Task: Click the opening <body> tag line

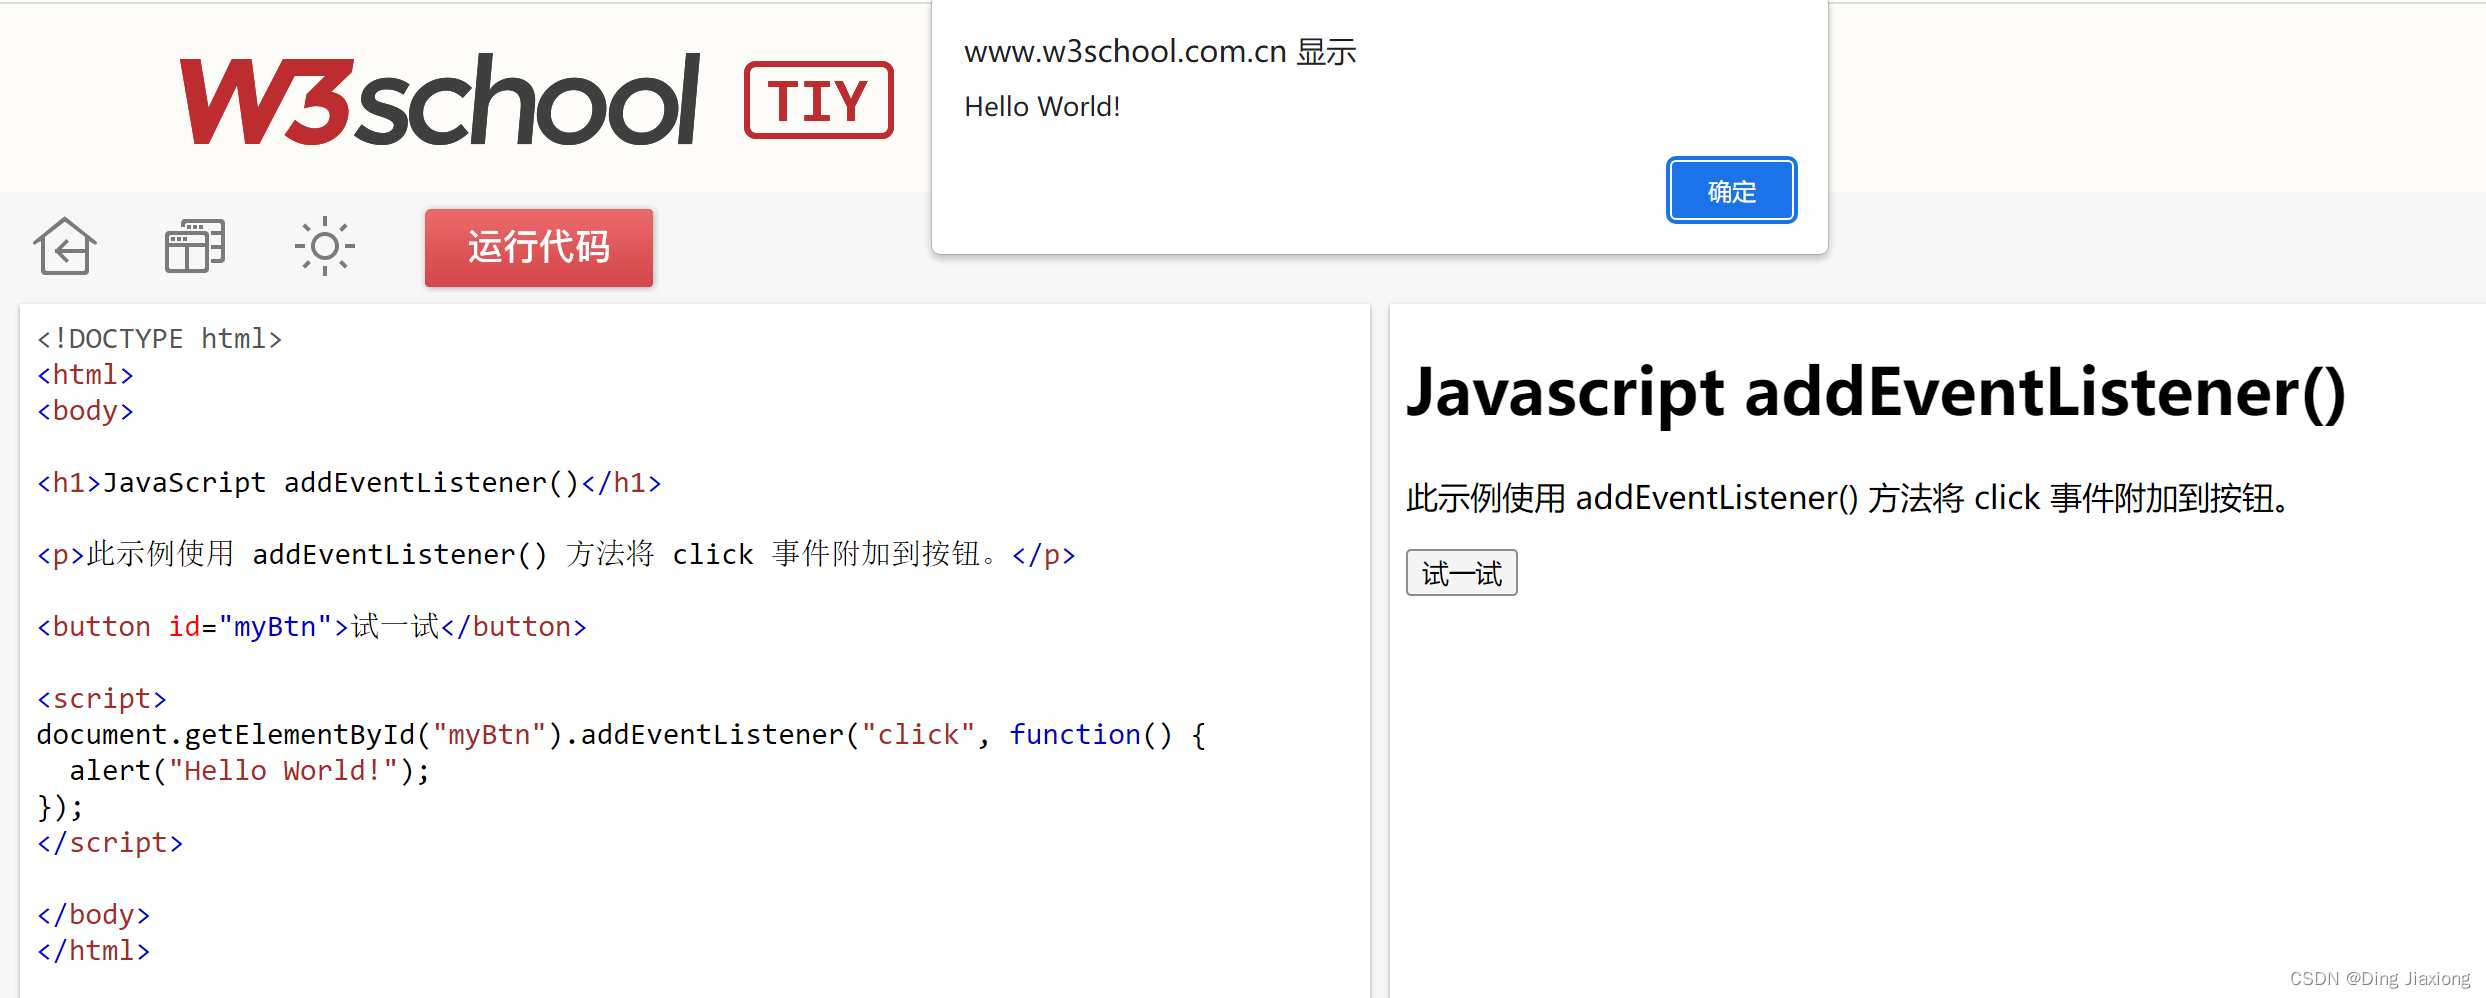Action: tap(85, 411)
